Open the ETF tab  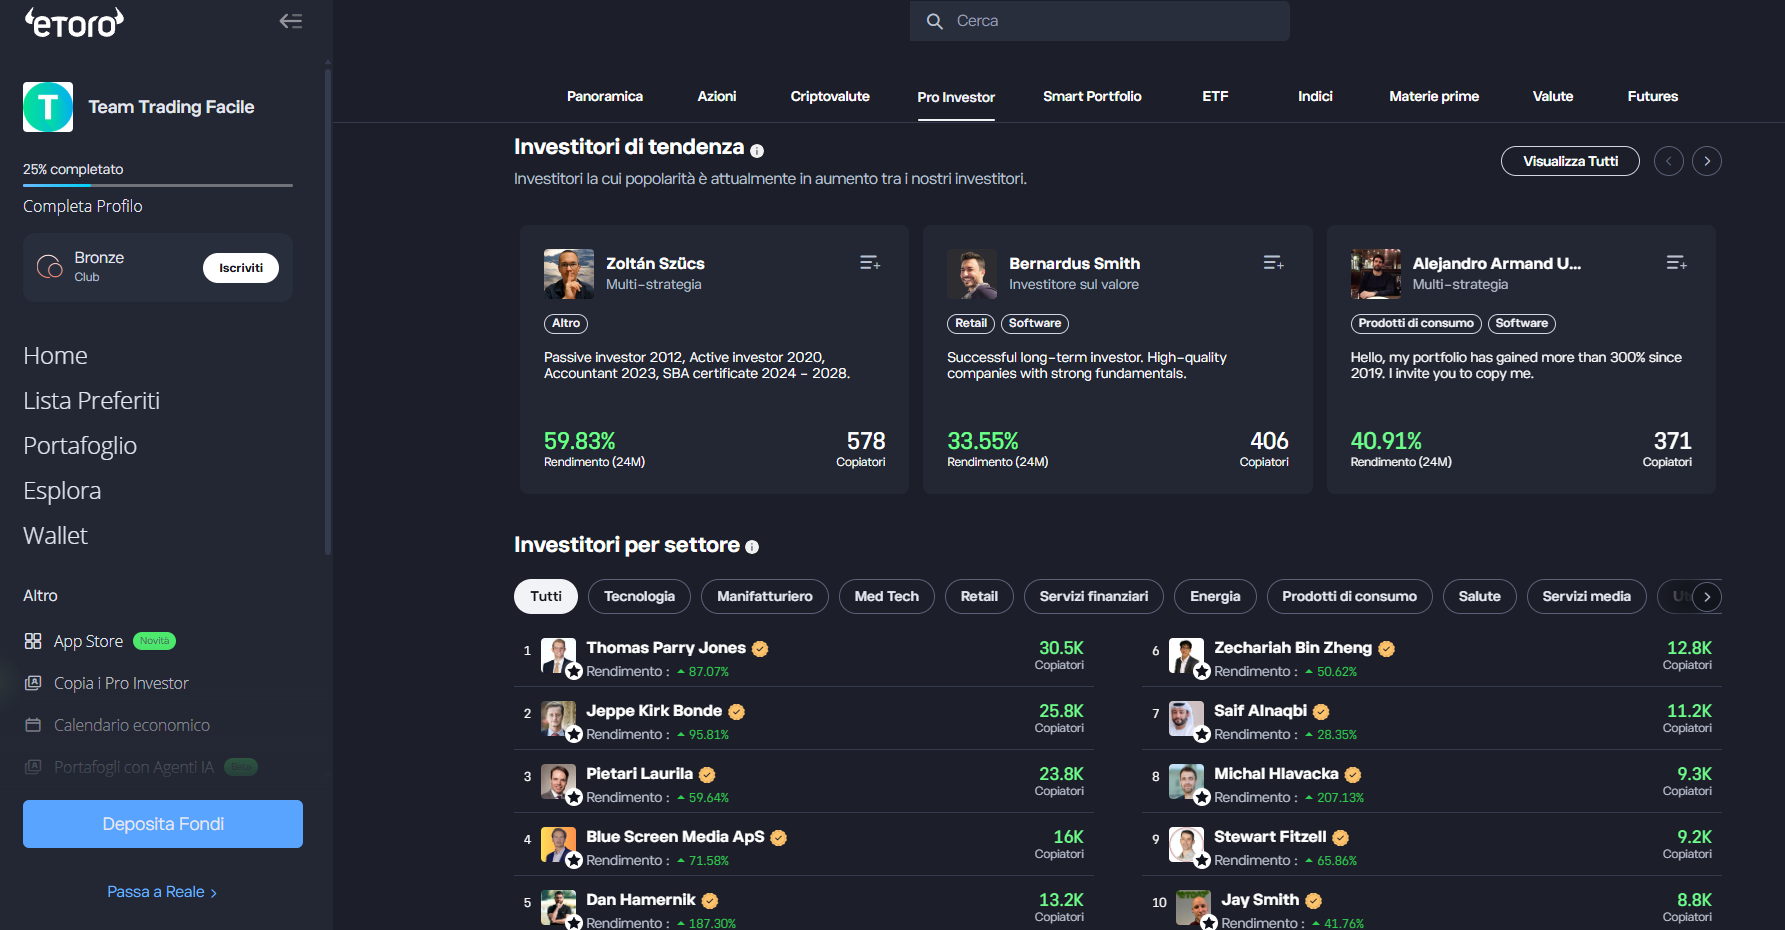[x=1215, y=97]
